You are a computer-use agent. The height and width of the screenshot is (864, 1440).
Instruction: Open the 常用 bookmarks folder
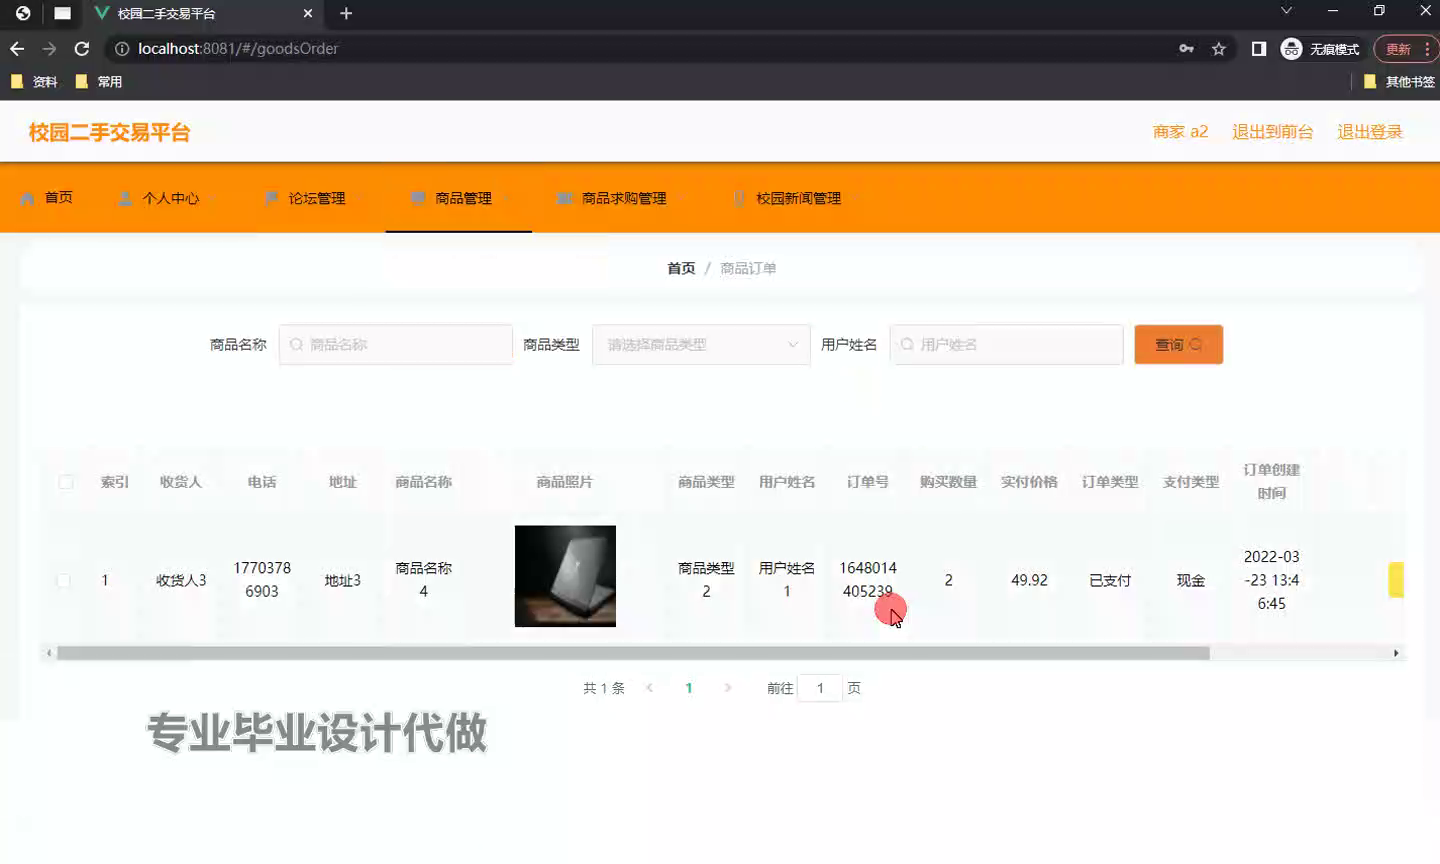pyautogui.click(x=99, y=82)
